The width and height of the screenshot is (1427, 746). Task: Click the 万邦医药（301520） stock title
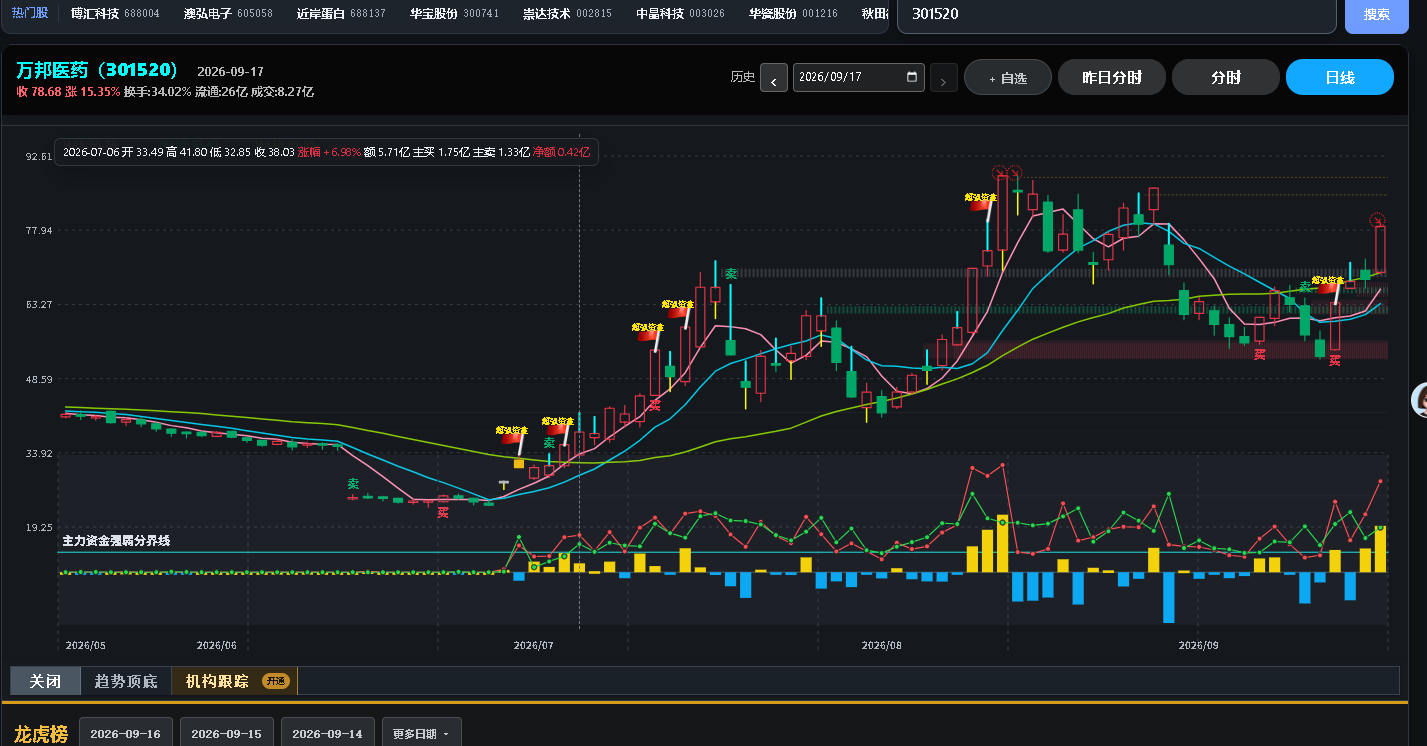[x=98, y=70]
